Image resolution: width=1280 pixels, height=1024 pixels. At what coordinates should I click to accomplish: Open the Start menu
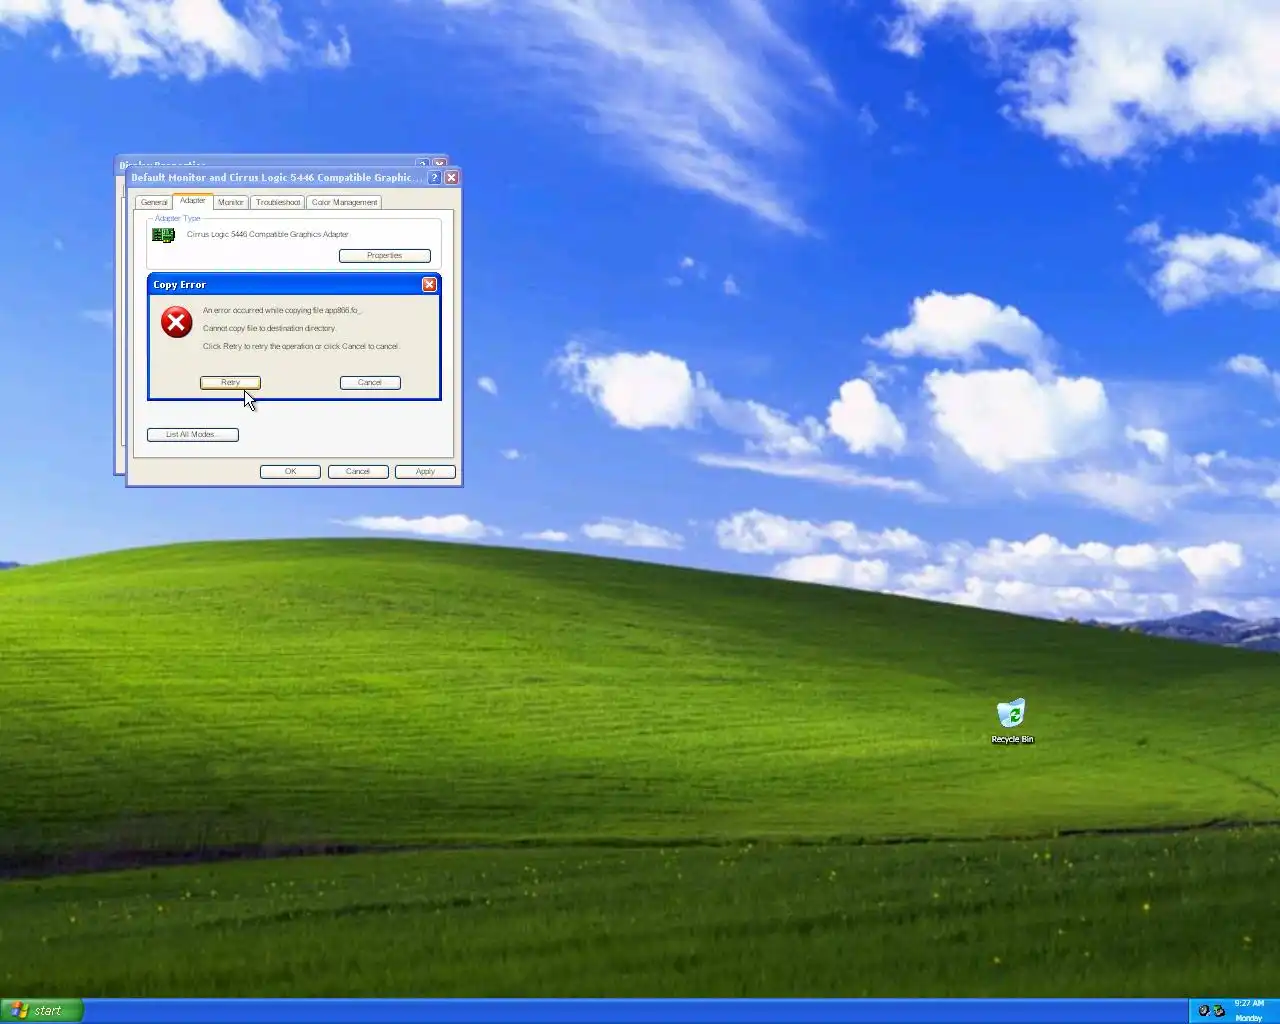pos(41,1011)
